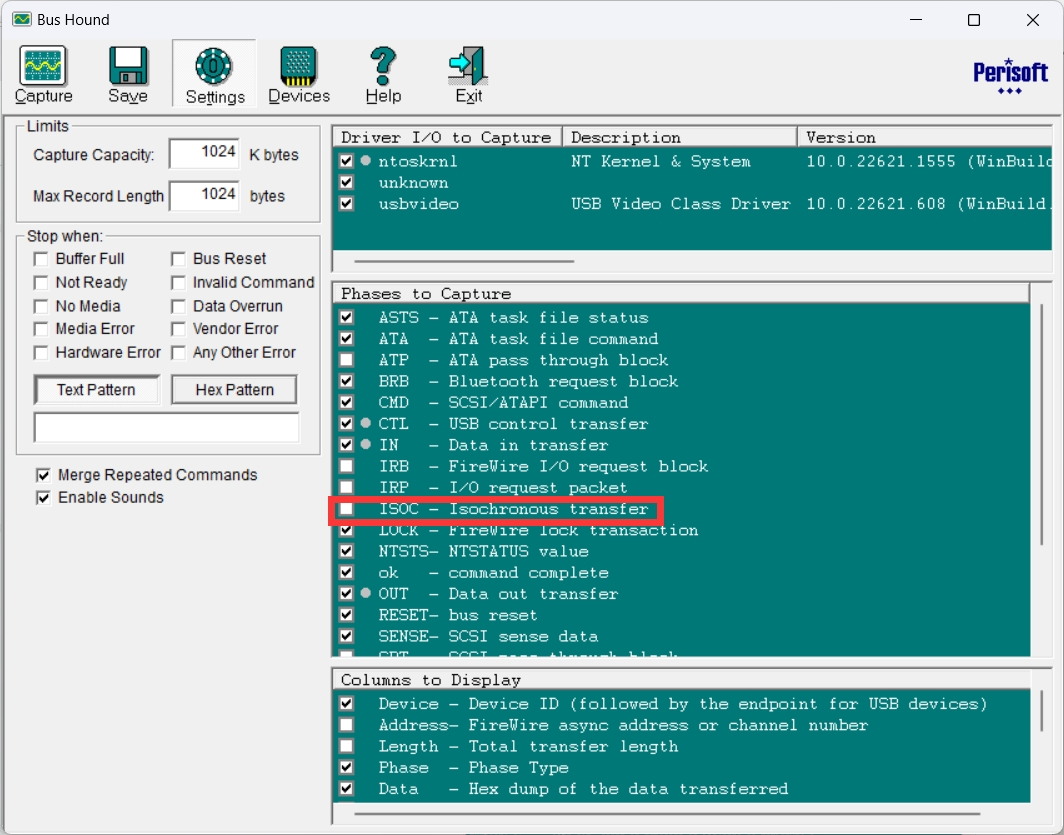Toggle the usbvideo driver checkbox
Viewport: 1064px width, 835px height.
point(346,204)
